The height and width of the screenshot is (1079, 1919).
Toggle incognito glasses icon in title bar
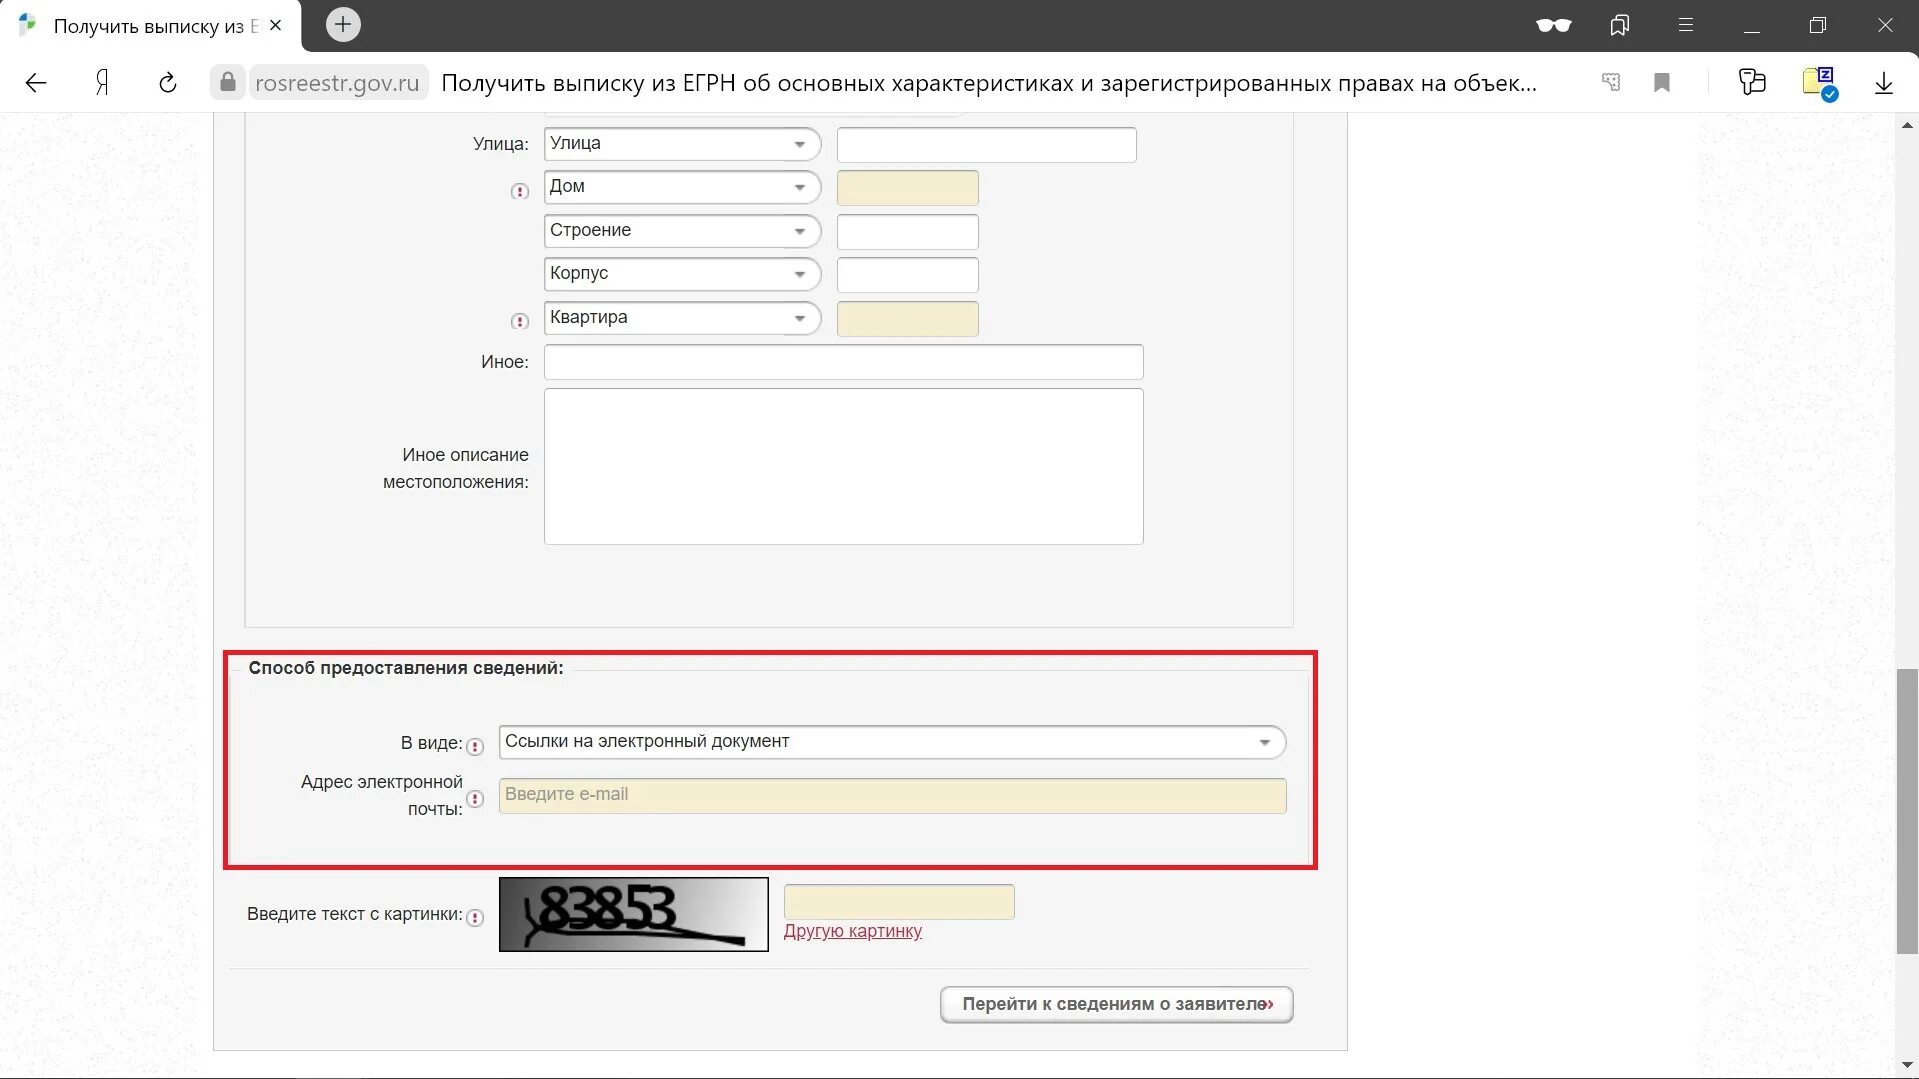pos(1553,25)
